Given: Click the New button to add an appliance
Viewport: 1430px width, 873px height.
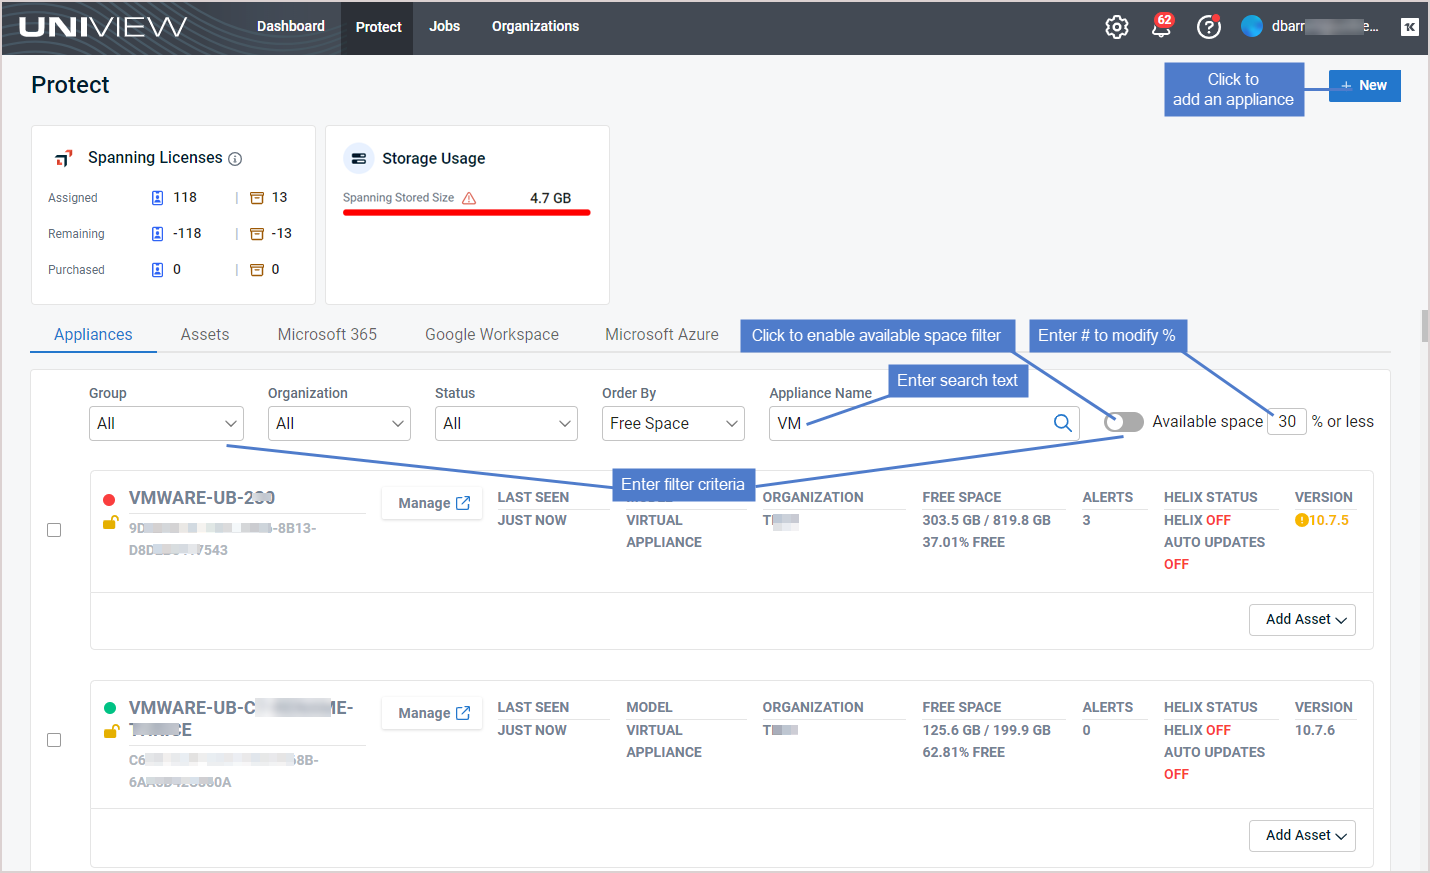Looking at the screenshot, I should click(1364, 85).
